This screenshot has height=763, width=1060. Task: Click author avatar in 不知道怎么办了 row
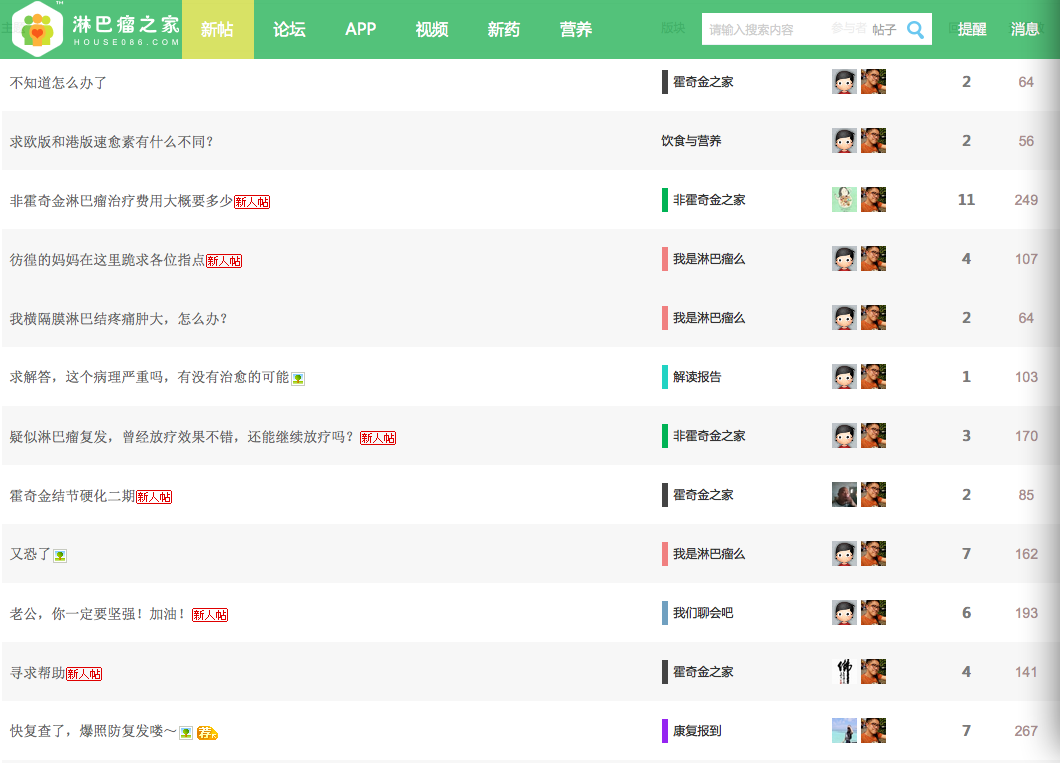(x=844, y=81)
